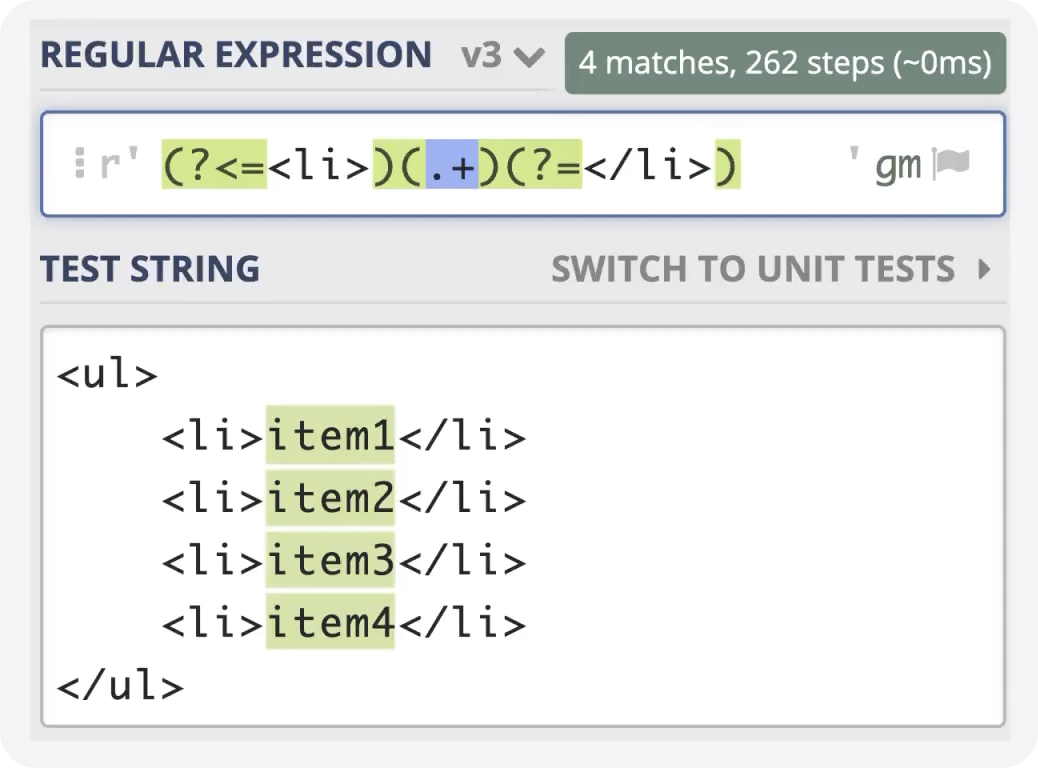The height and width of the screenshot is (768, 1038).
Task: Click the TEST STRING section heading
Action: point(150,269)
